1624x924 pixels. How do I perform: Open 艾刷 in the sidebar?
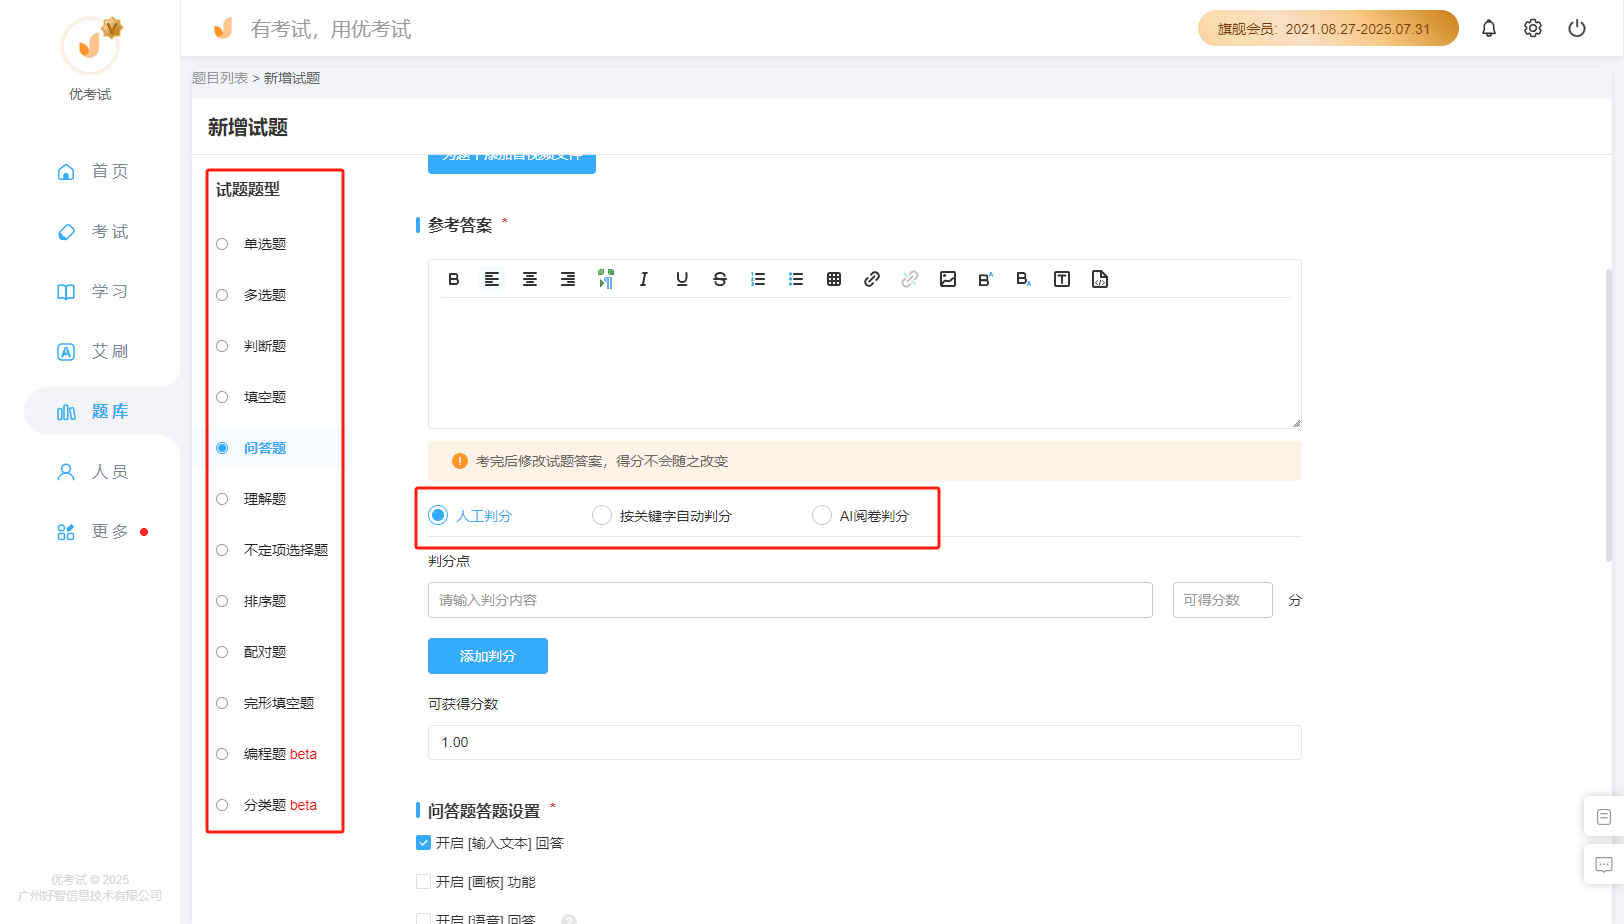pos(93,351)
